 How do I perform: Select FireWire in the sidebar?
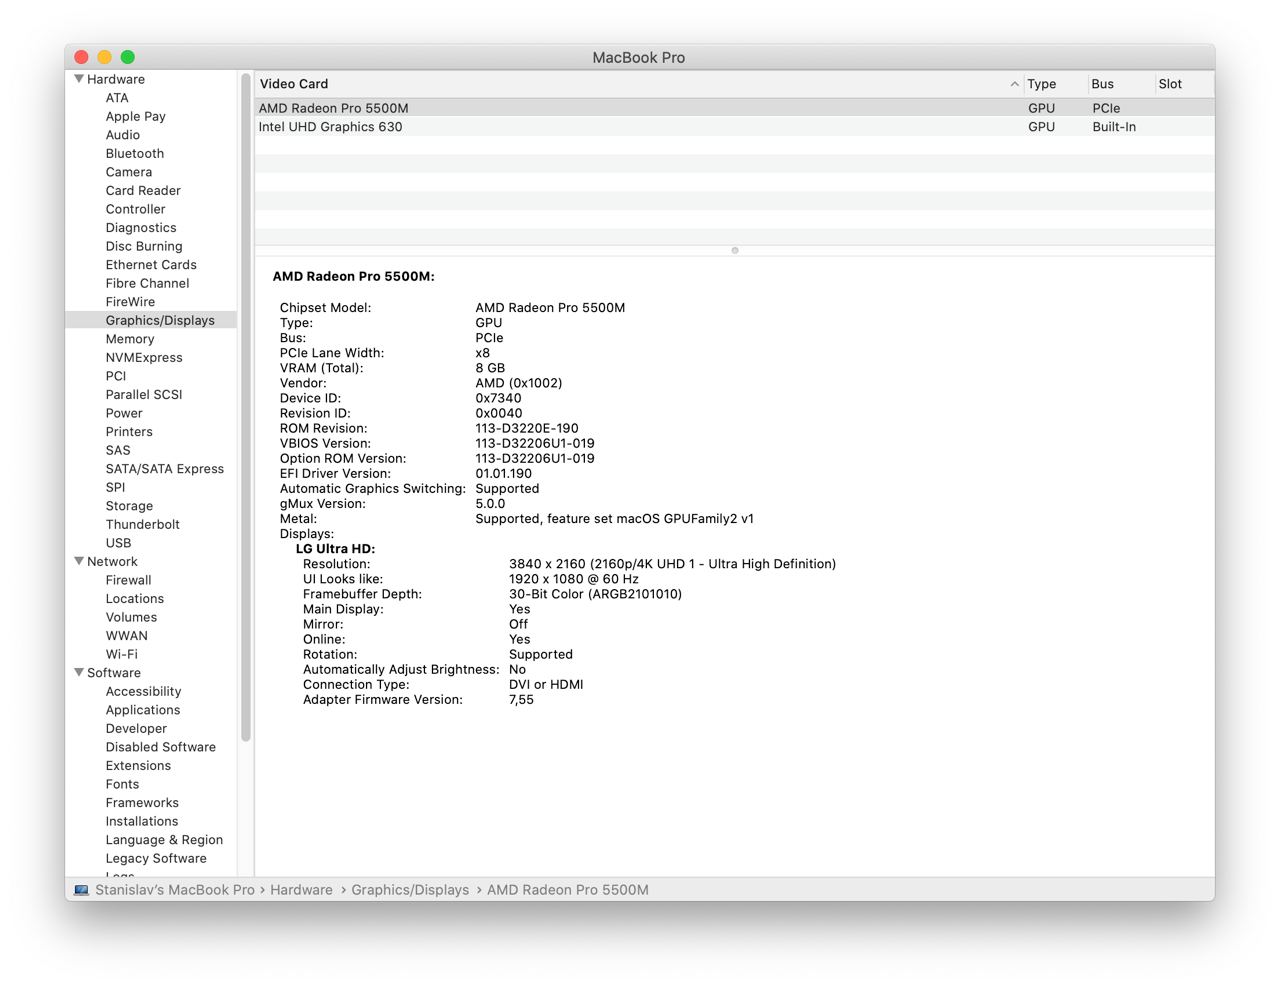pos(130,301)
